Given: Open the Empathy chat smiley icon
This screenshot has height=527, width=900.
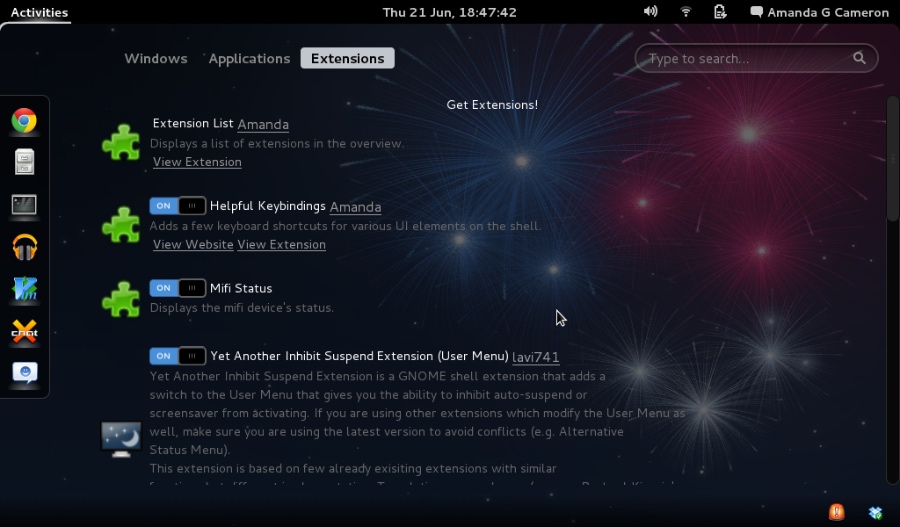Looking at the screenshot, I should tap(24, 373).
